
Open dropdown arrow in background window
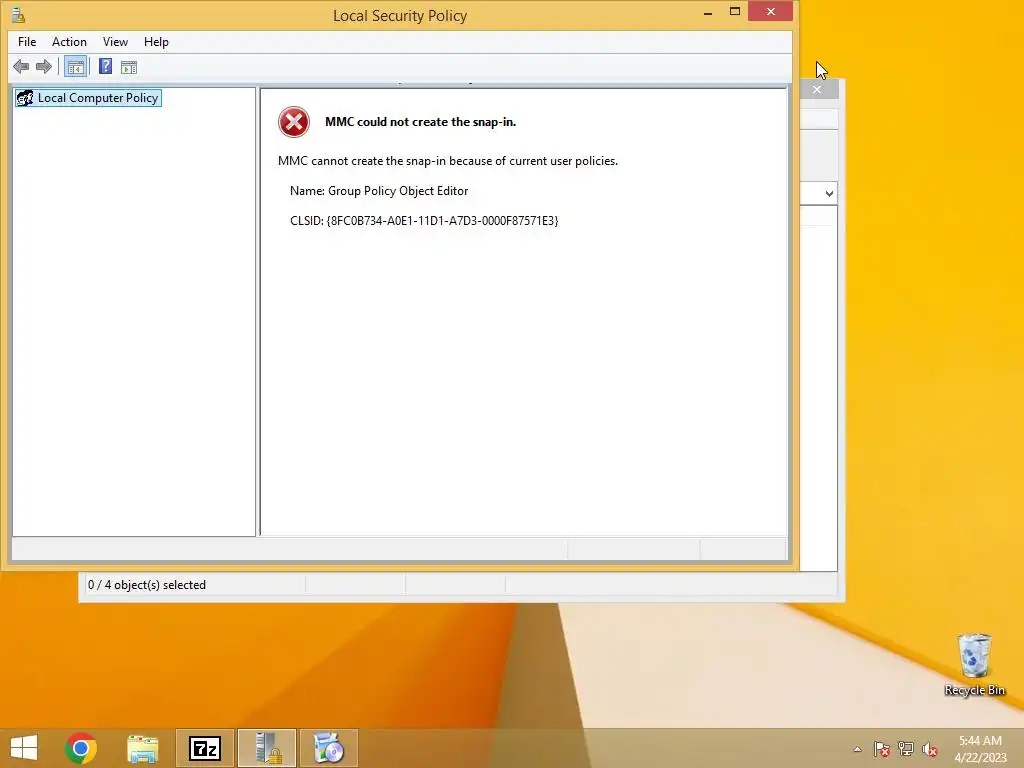point(829,193)
